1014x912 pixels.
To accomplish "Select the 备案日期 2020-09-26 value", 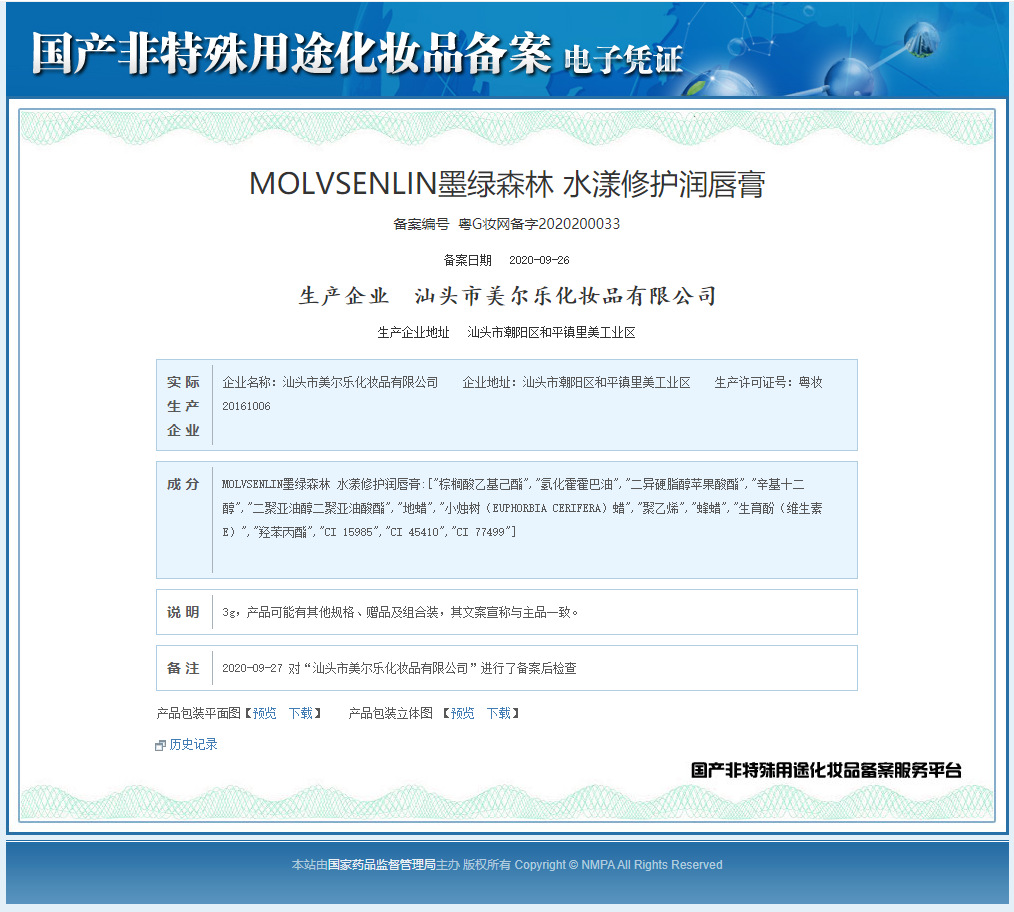I will [x=539, y=260].
